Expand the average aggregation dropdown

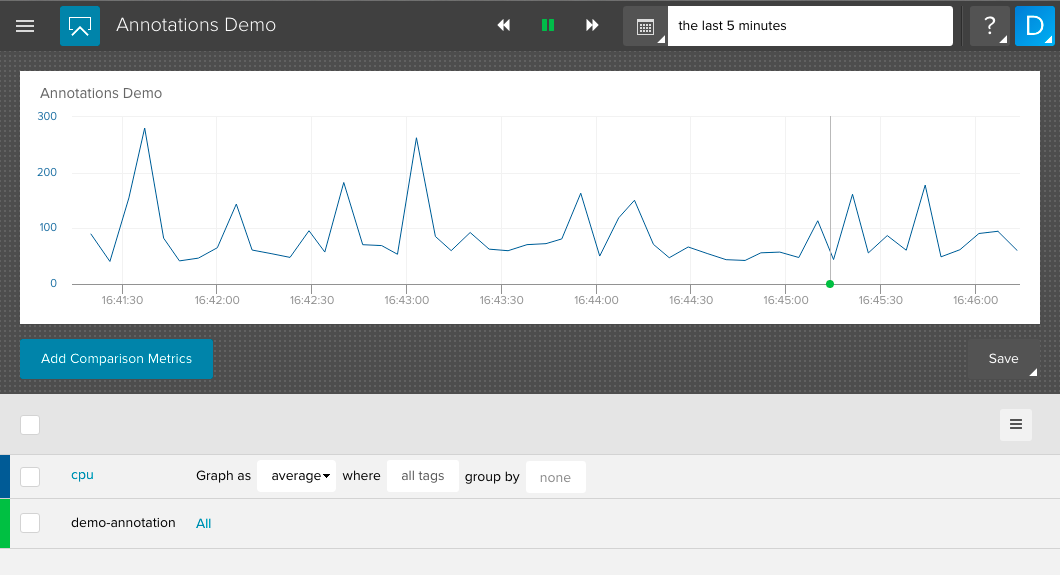click(x=300, y=476)
